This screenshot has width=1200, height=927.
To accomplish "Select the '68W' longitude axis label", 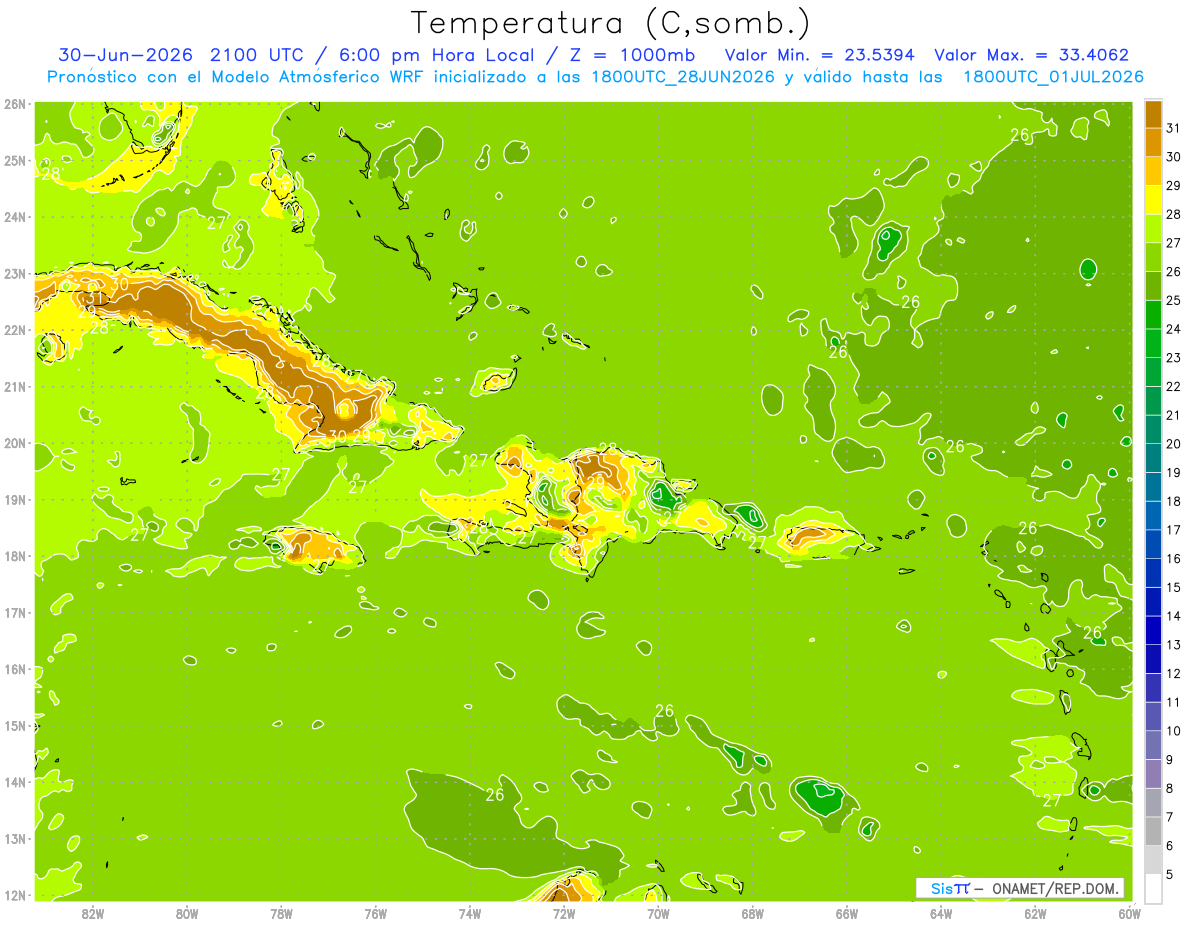I will point(753,913).
